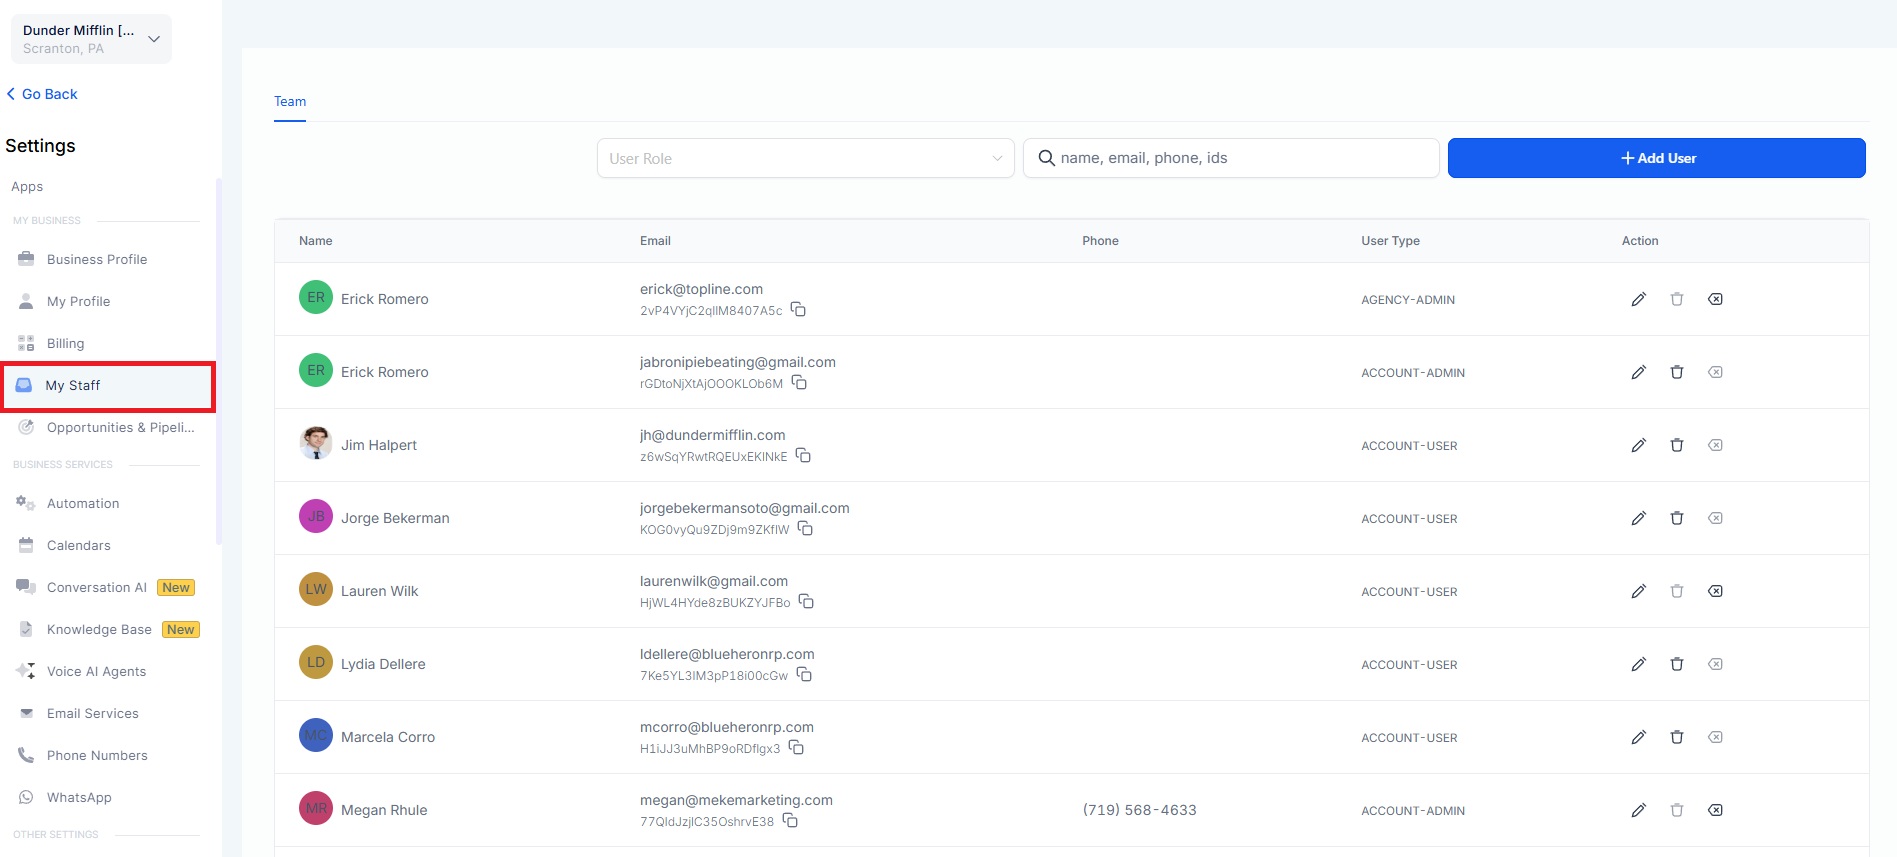Edit Marcela Corro with the pencil icon
Image resolution: width=1897 pixels, height=857 pixels.
(1638, 737)
